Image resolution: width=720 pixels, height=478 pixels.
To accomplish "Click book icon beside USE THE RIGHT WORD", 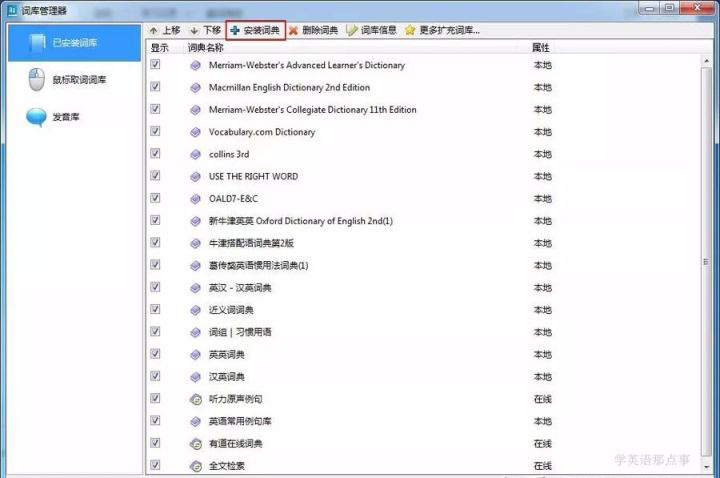I will pos(196,177).
